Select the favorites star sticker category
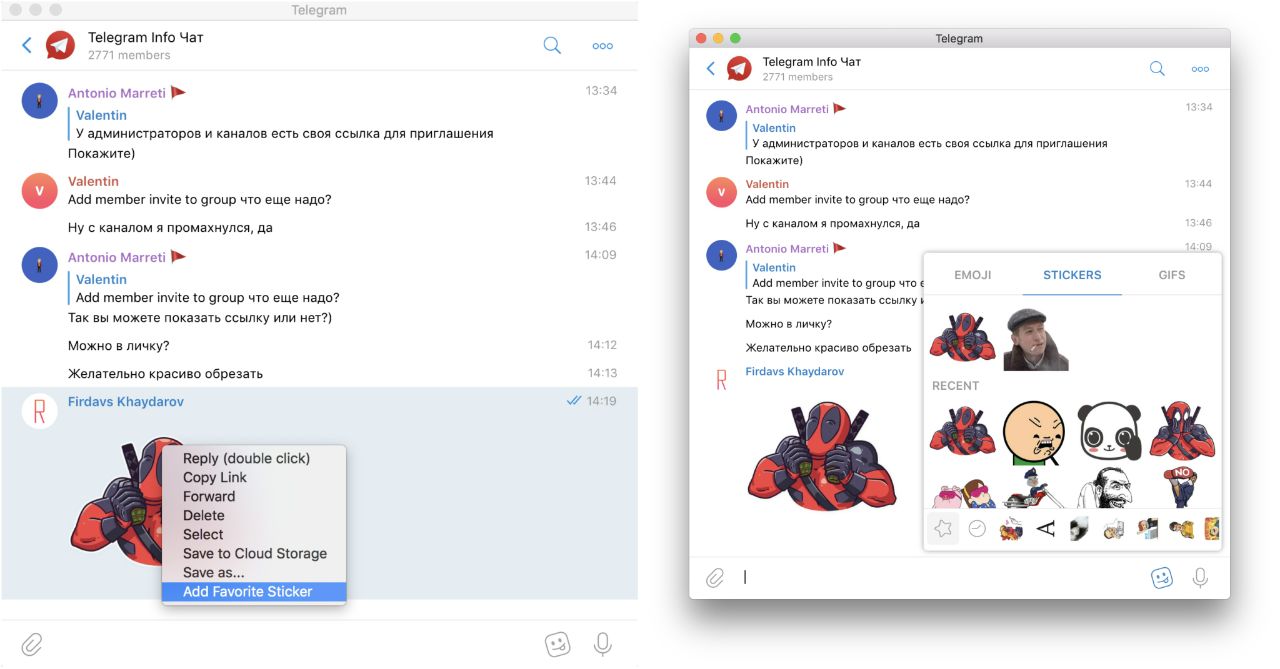 click(943, 528)
